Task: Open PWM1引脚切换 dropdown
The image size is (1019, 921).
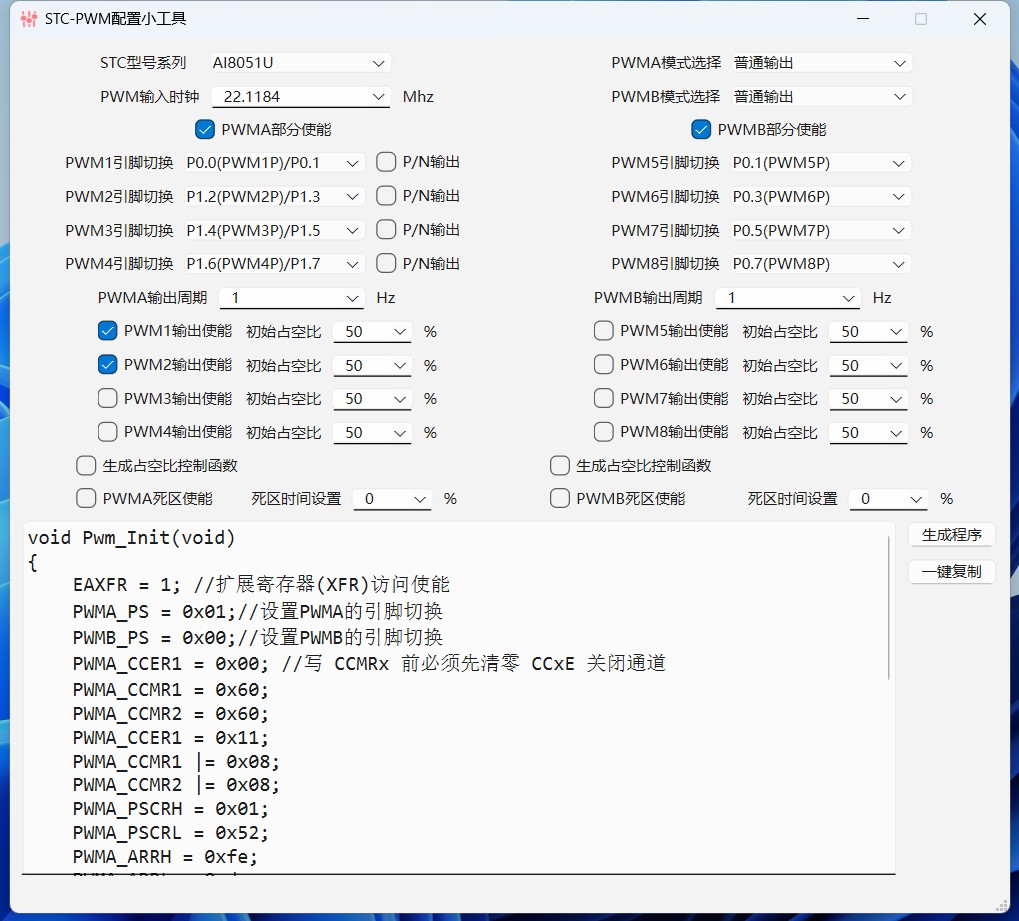Action: click(x=274, y=162)
